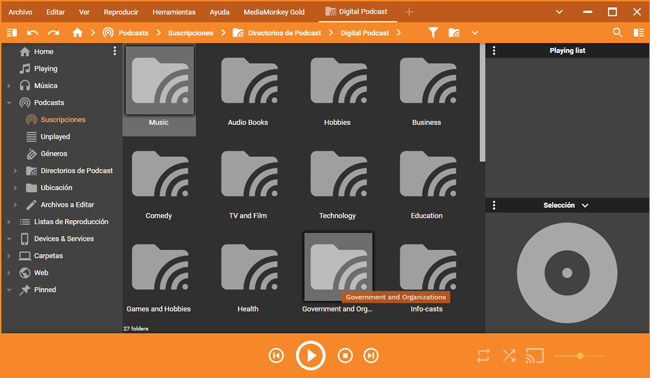Expand the Directorios de Podcast node
Image resolution: width=650 pixels, height=378 pixels.
pyautogui.click(x=15, y=171)
